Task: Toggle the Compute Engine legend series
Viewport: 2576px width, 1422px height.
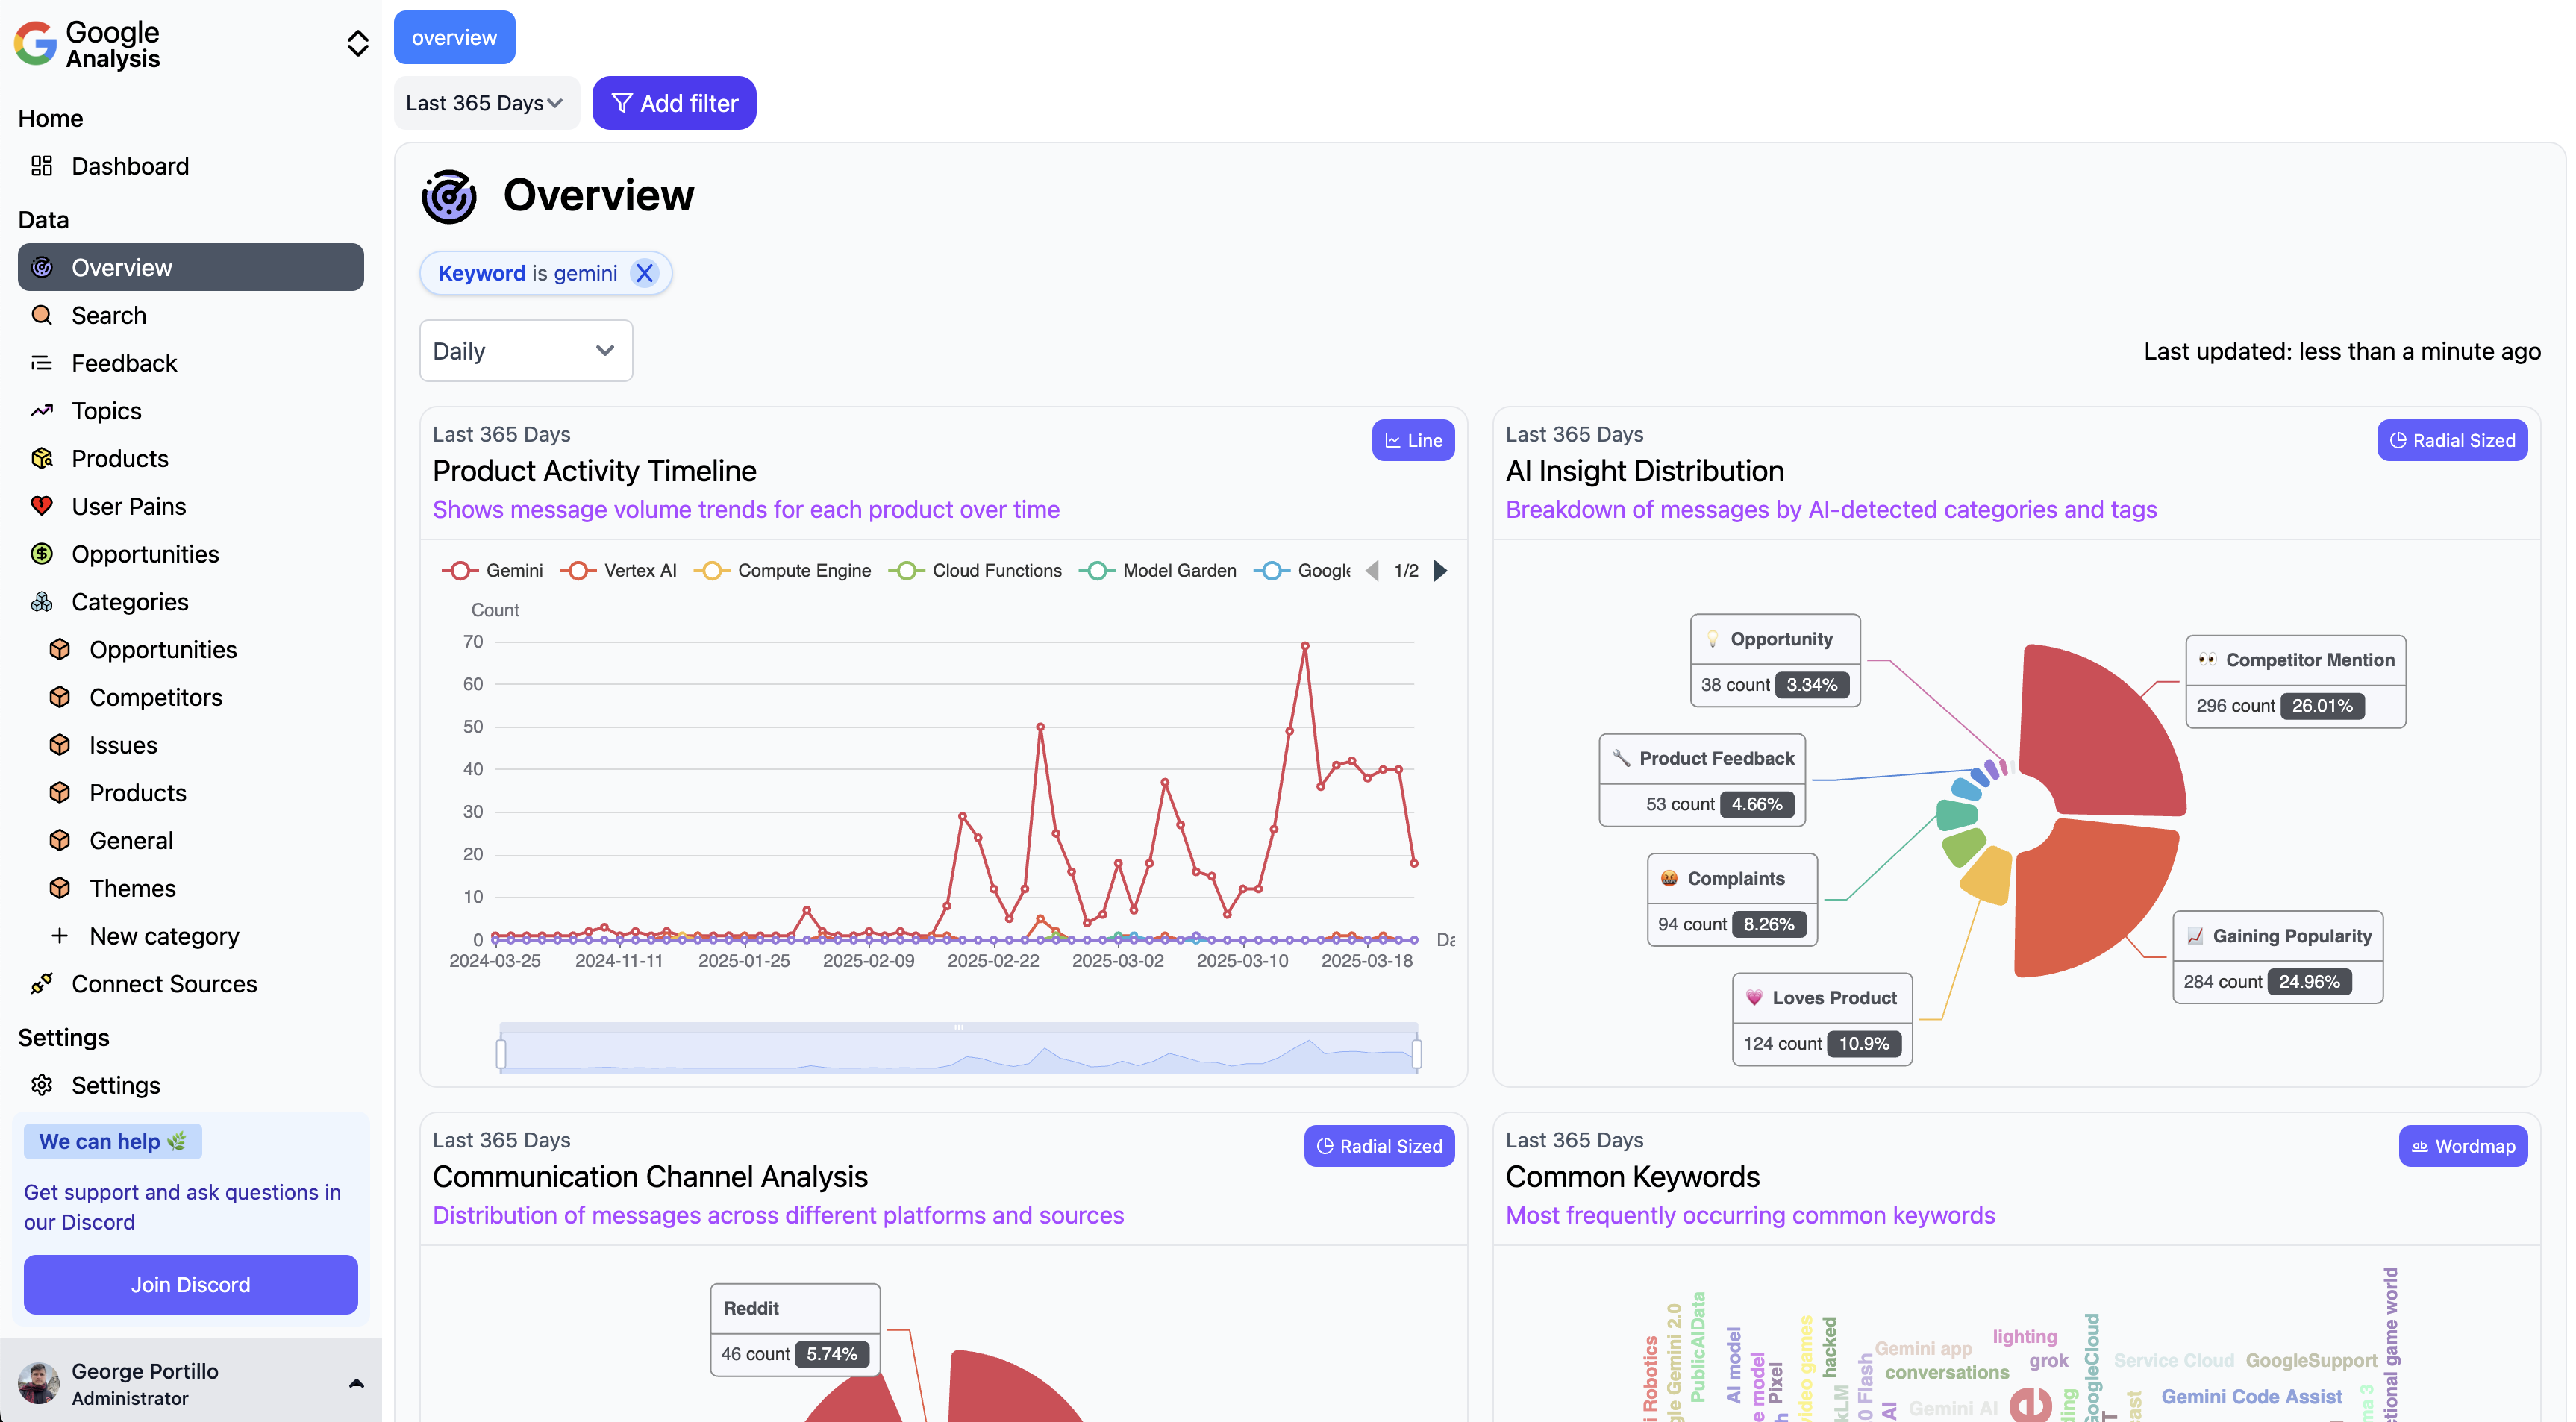Action: (782, 571)
